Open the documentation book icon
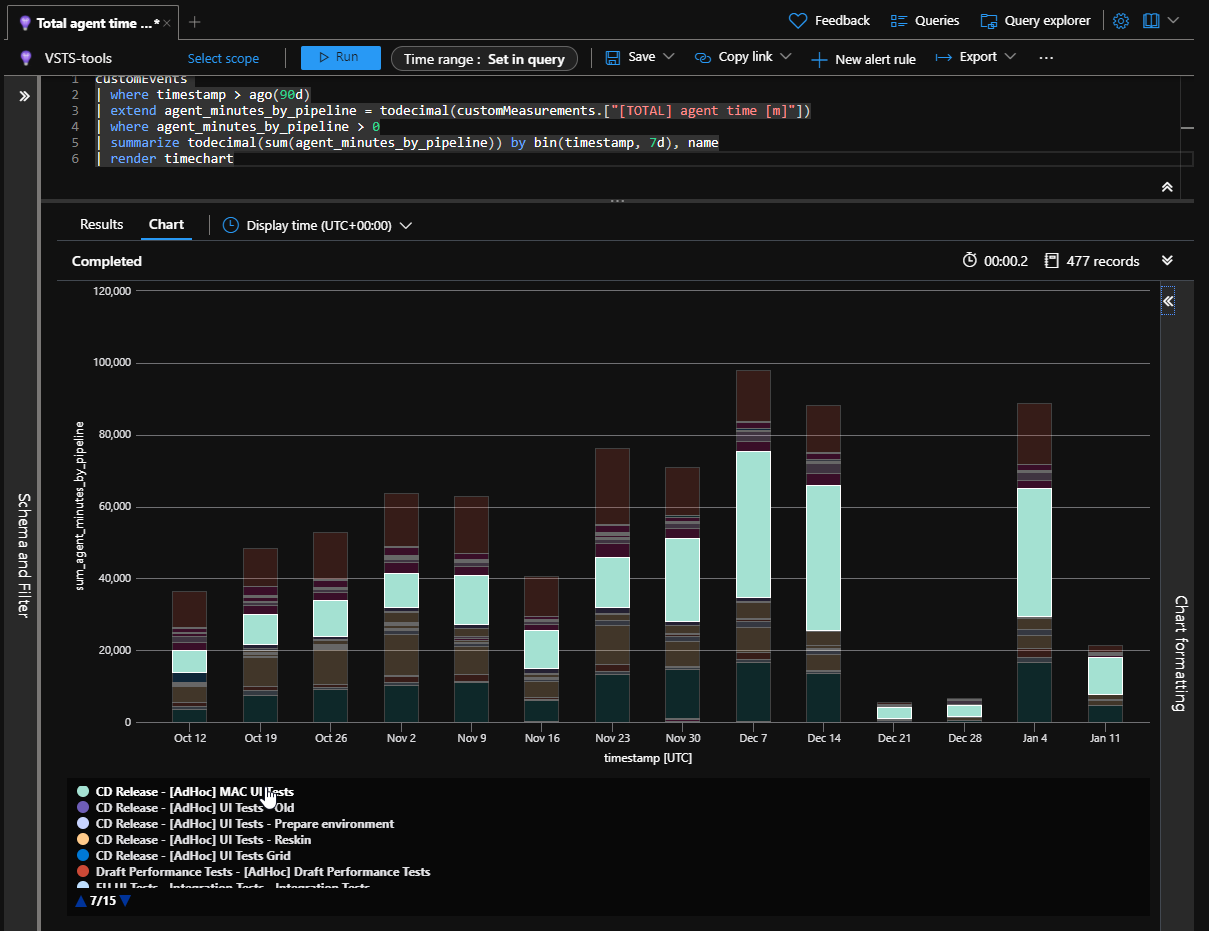Viewport: 1209px width, 931px height. click(1151, 21)
